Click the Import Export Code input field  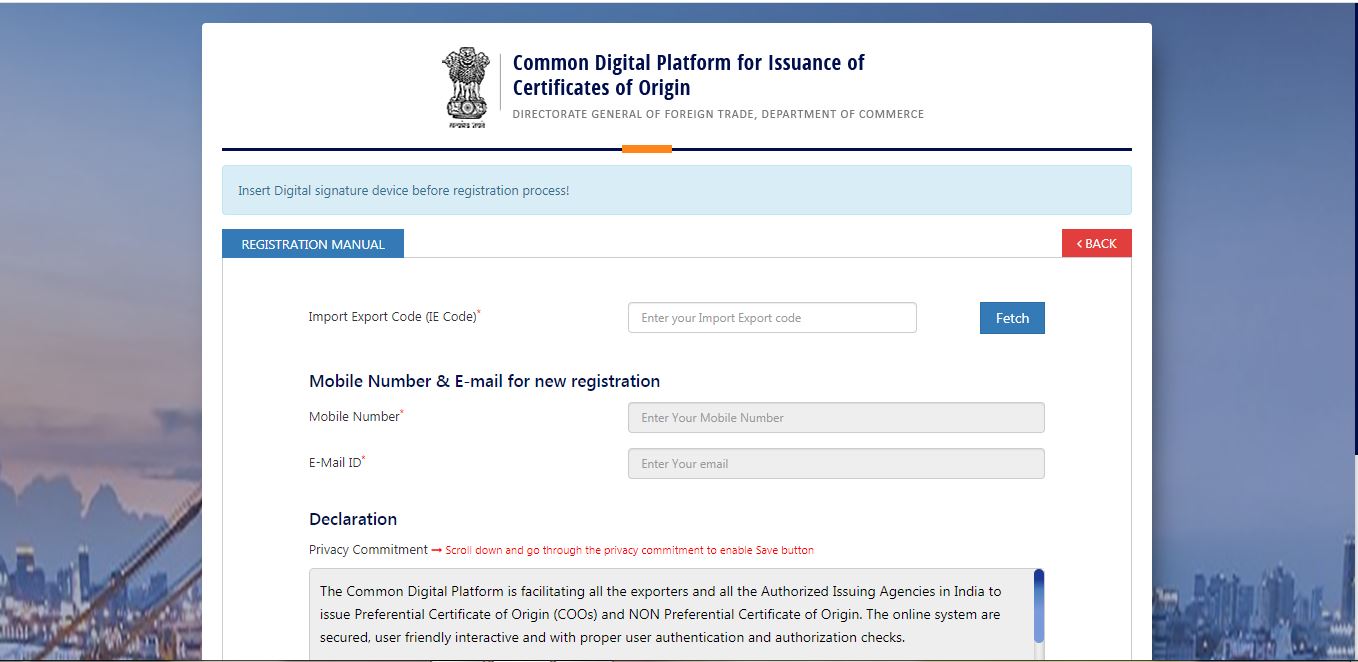[771, 317]
